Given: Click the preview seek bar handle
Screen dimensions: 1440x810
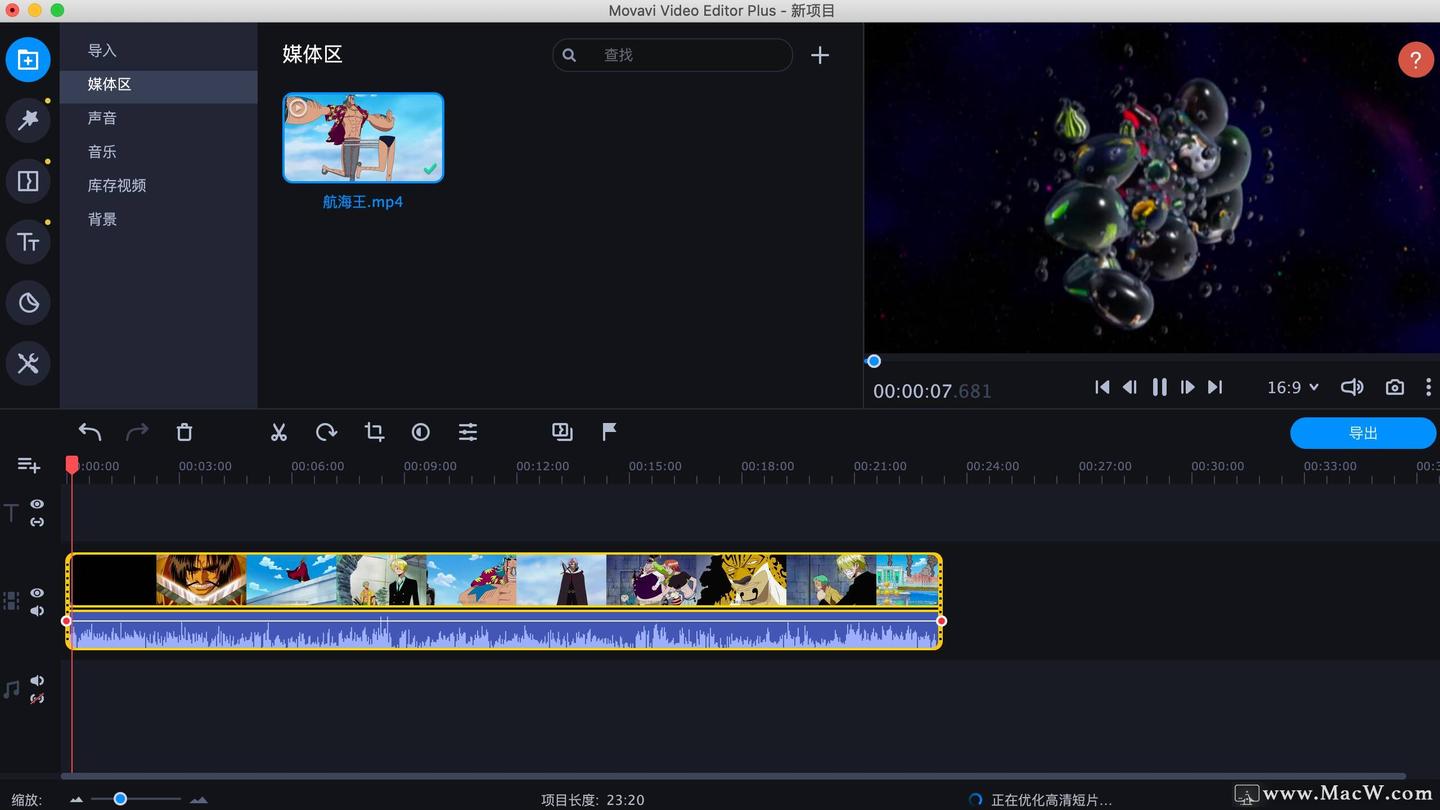Looking at the screenshot, I should 874,361.
